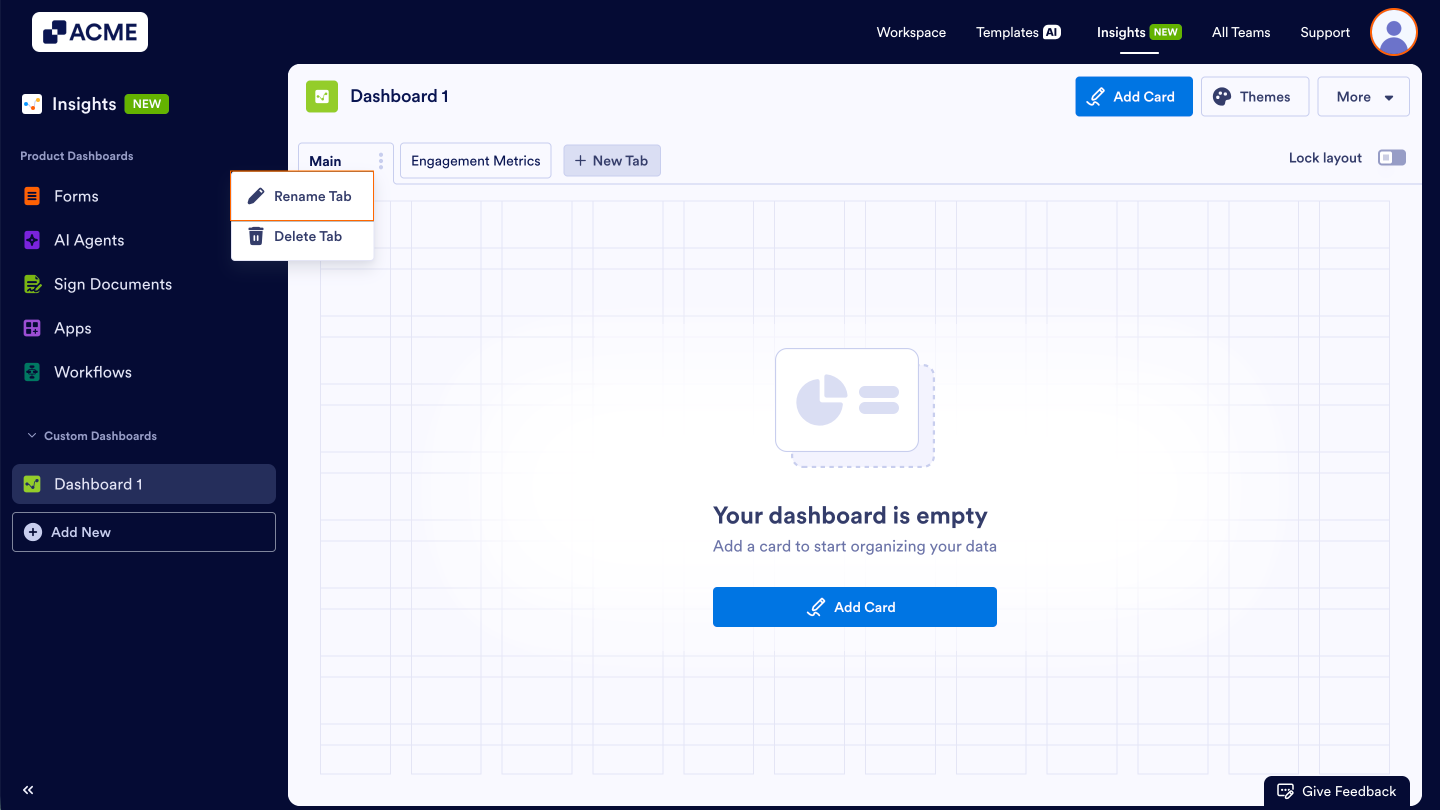1440x810 pixels.
Task: Select Workflows in the sidebar
Action: coord(93,372)
